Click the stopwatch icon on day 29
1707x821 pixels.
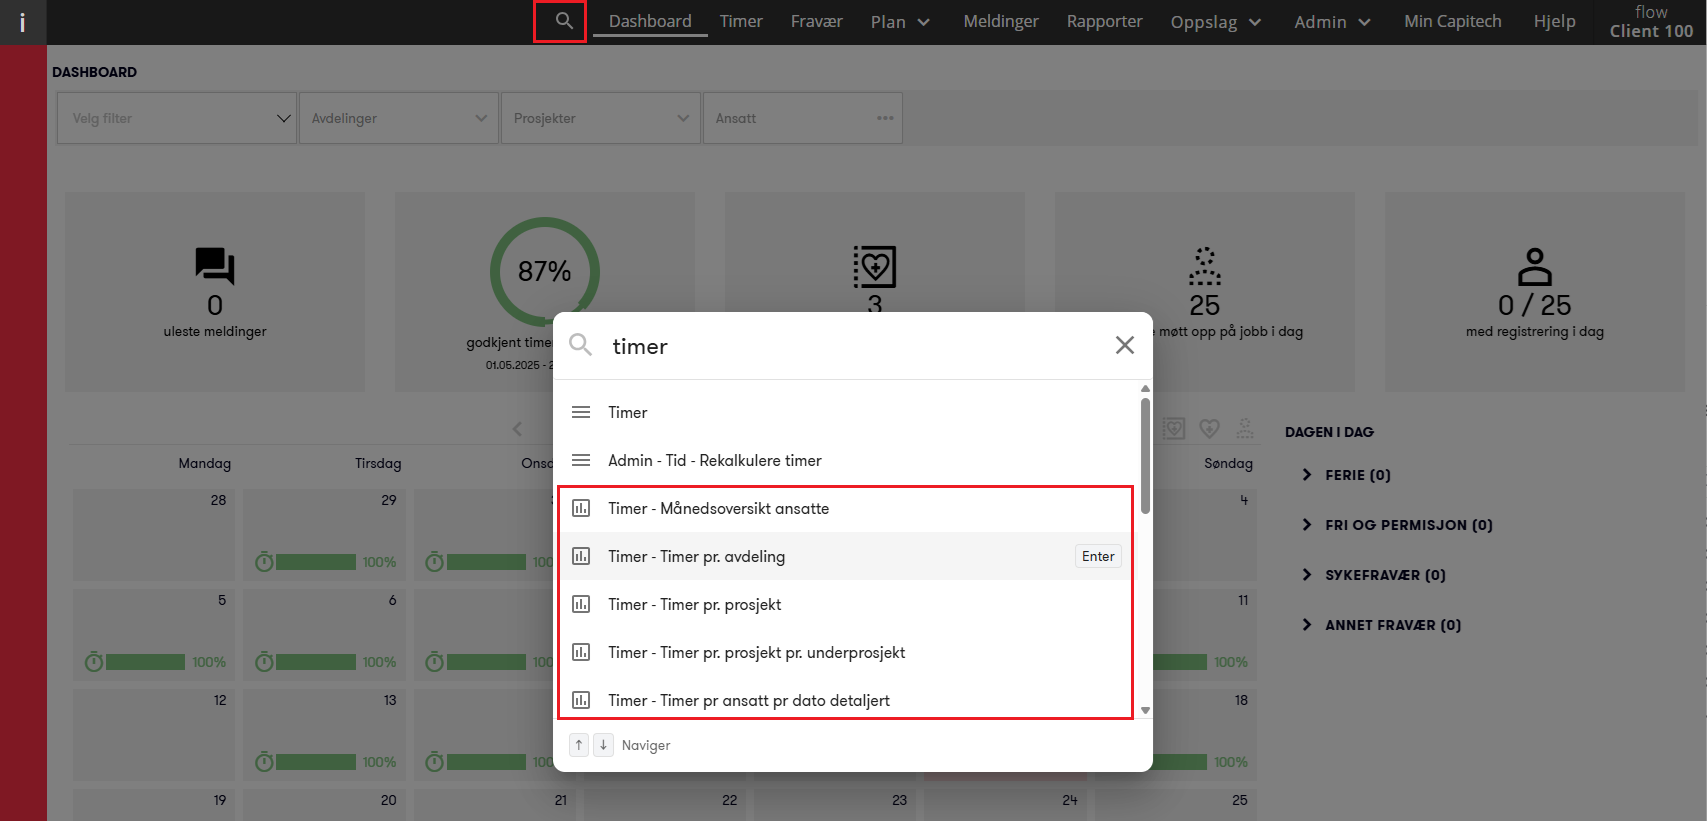click(264, 562)
